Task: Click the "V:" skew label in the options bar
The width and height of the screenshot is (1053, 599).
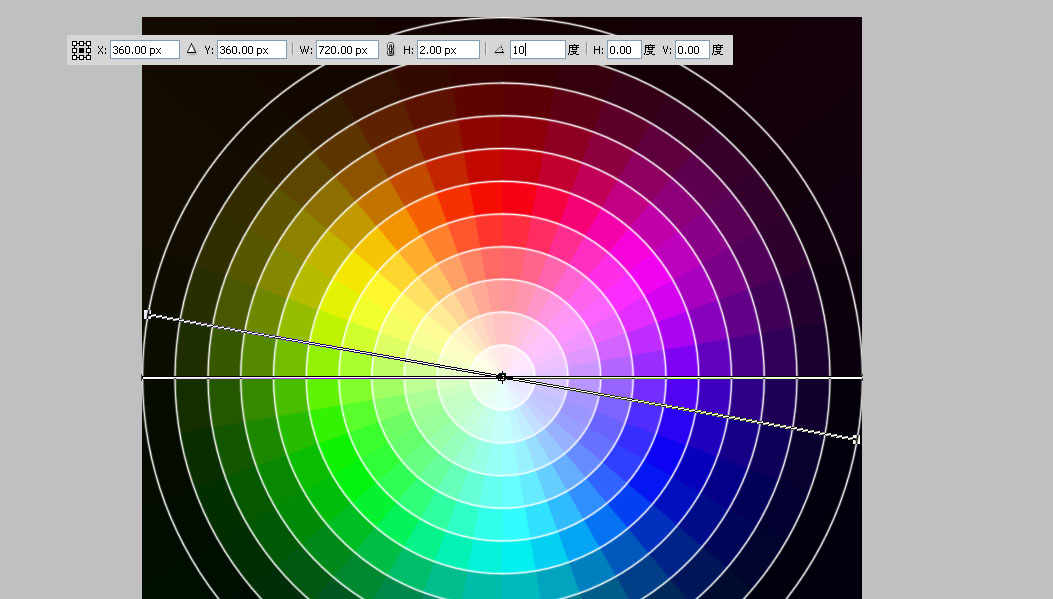Action: 667,50
